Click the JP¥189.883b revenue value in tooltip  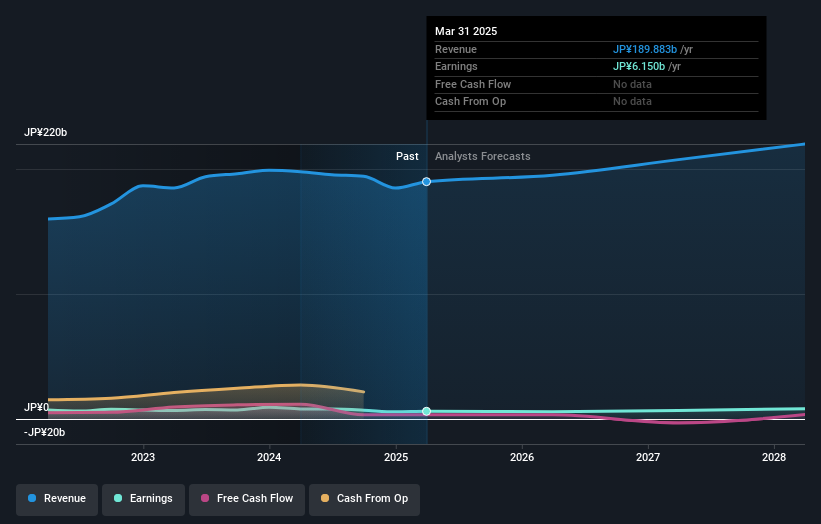tap(645, 49)
